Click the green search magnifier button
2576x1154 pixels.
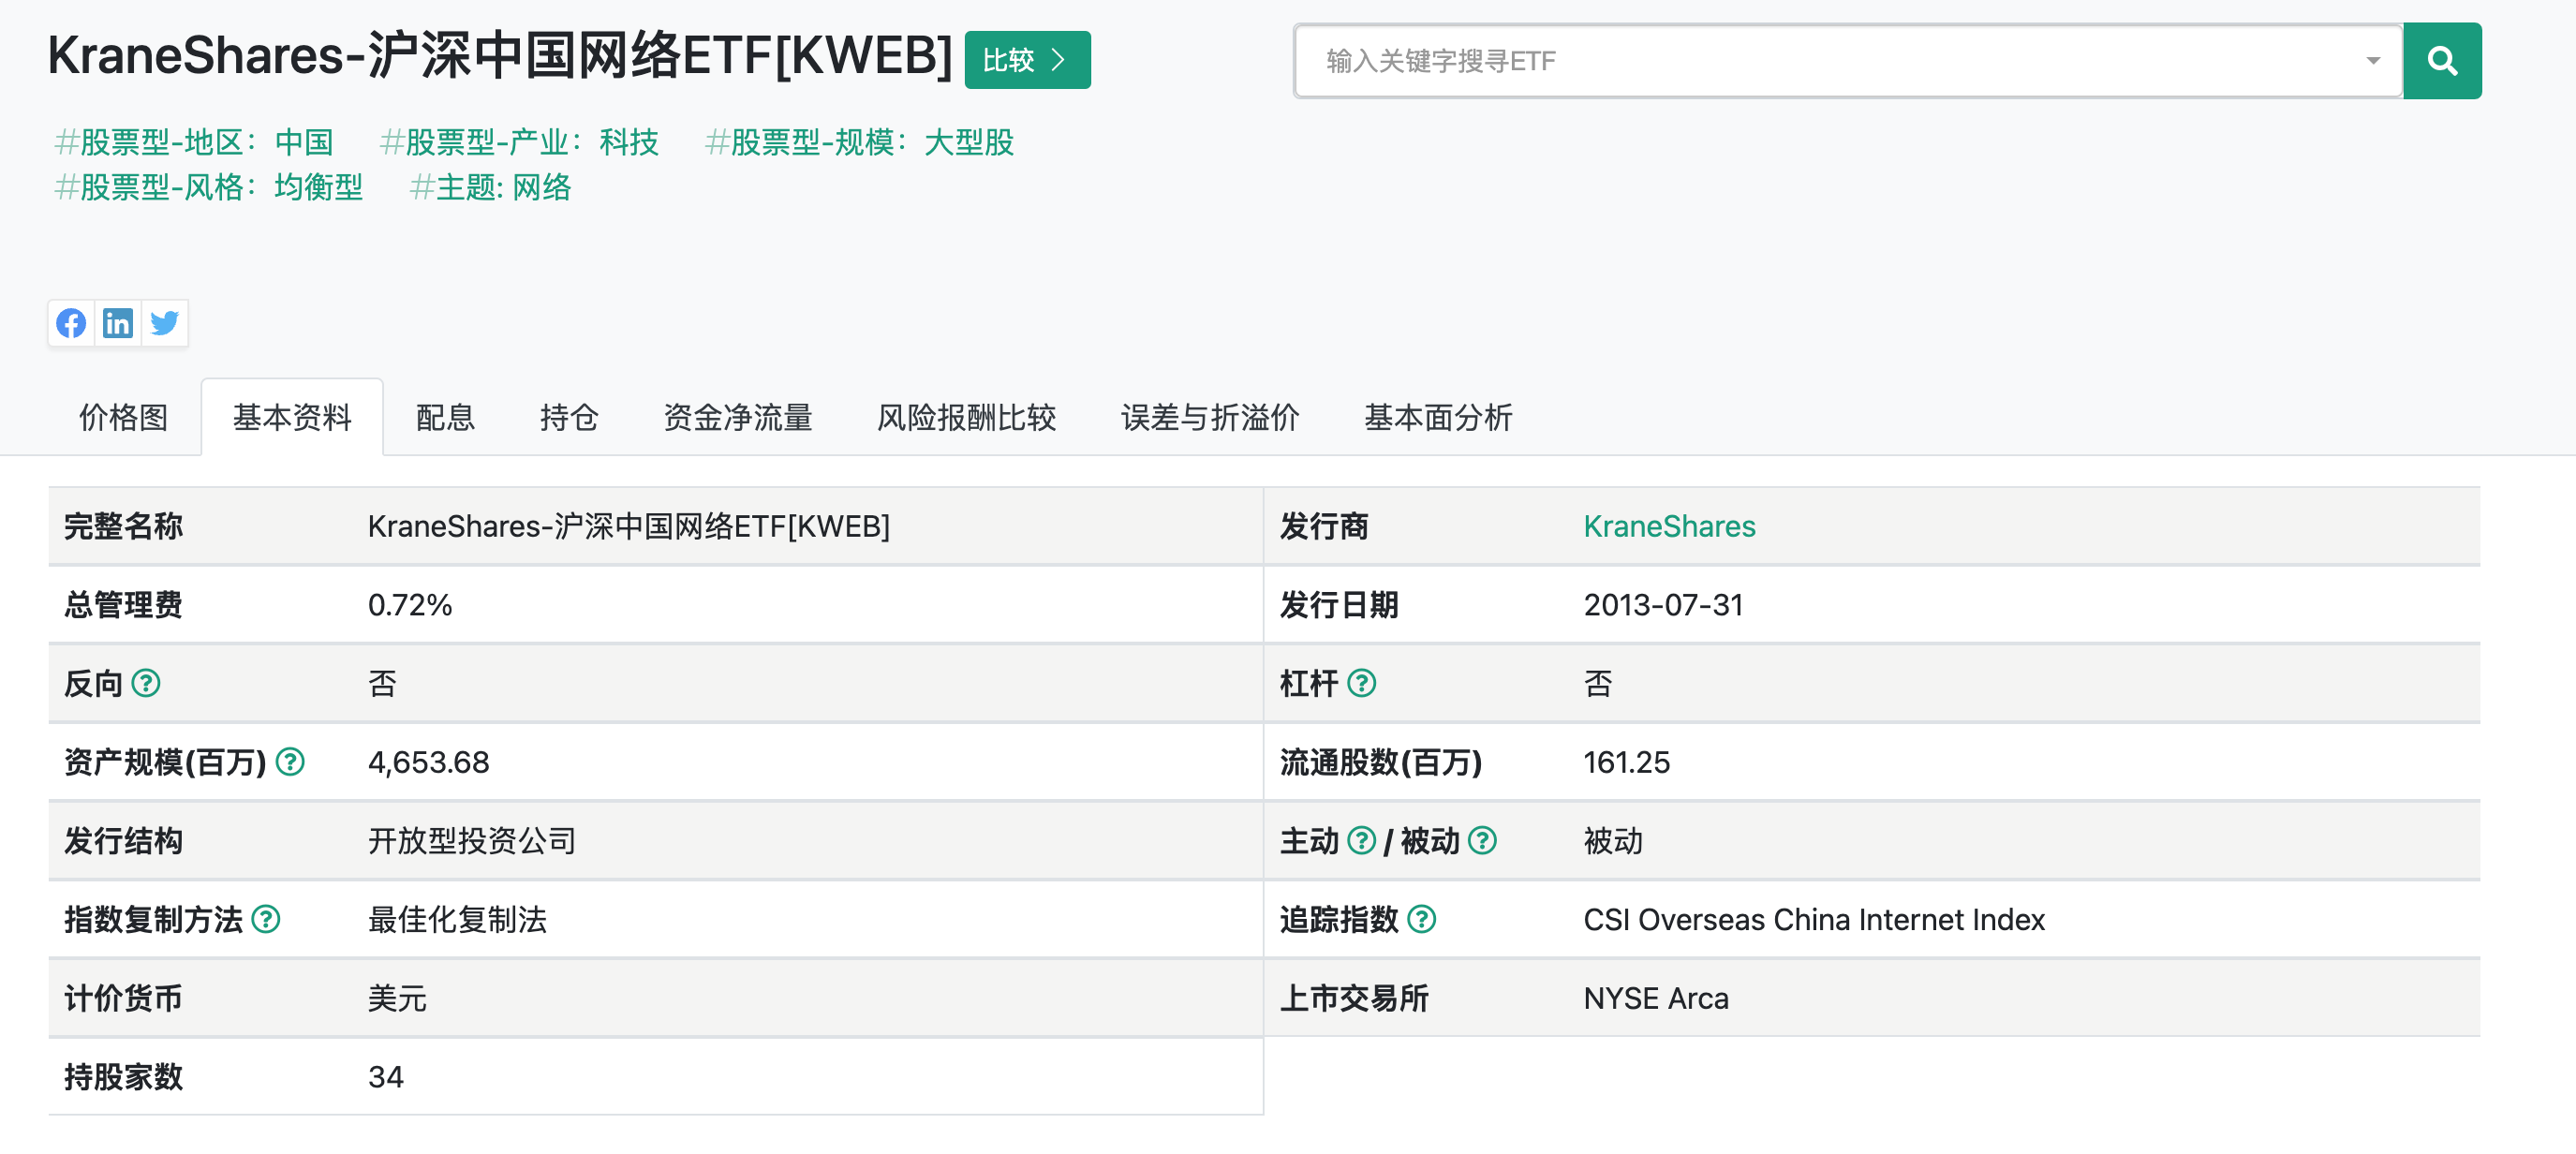click(x=2443, y=60)
